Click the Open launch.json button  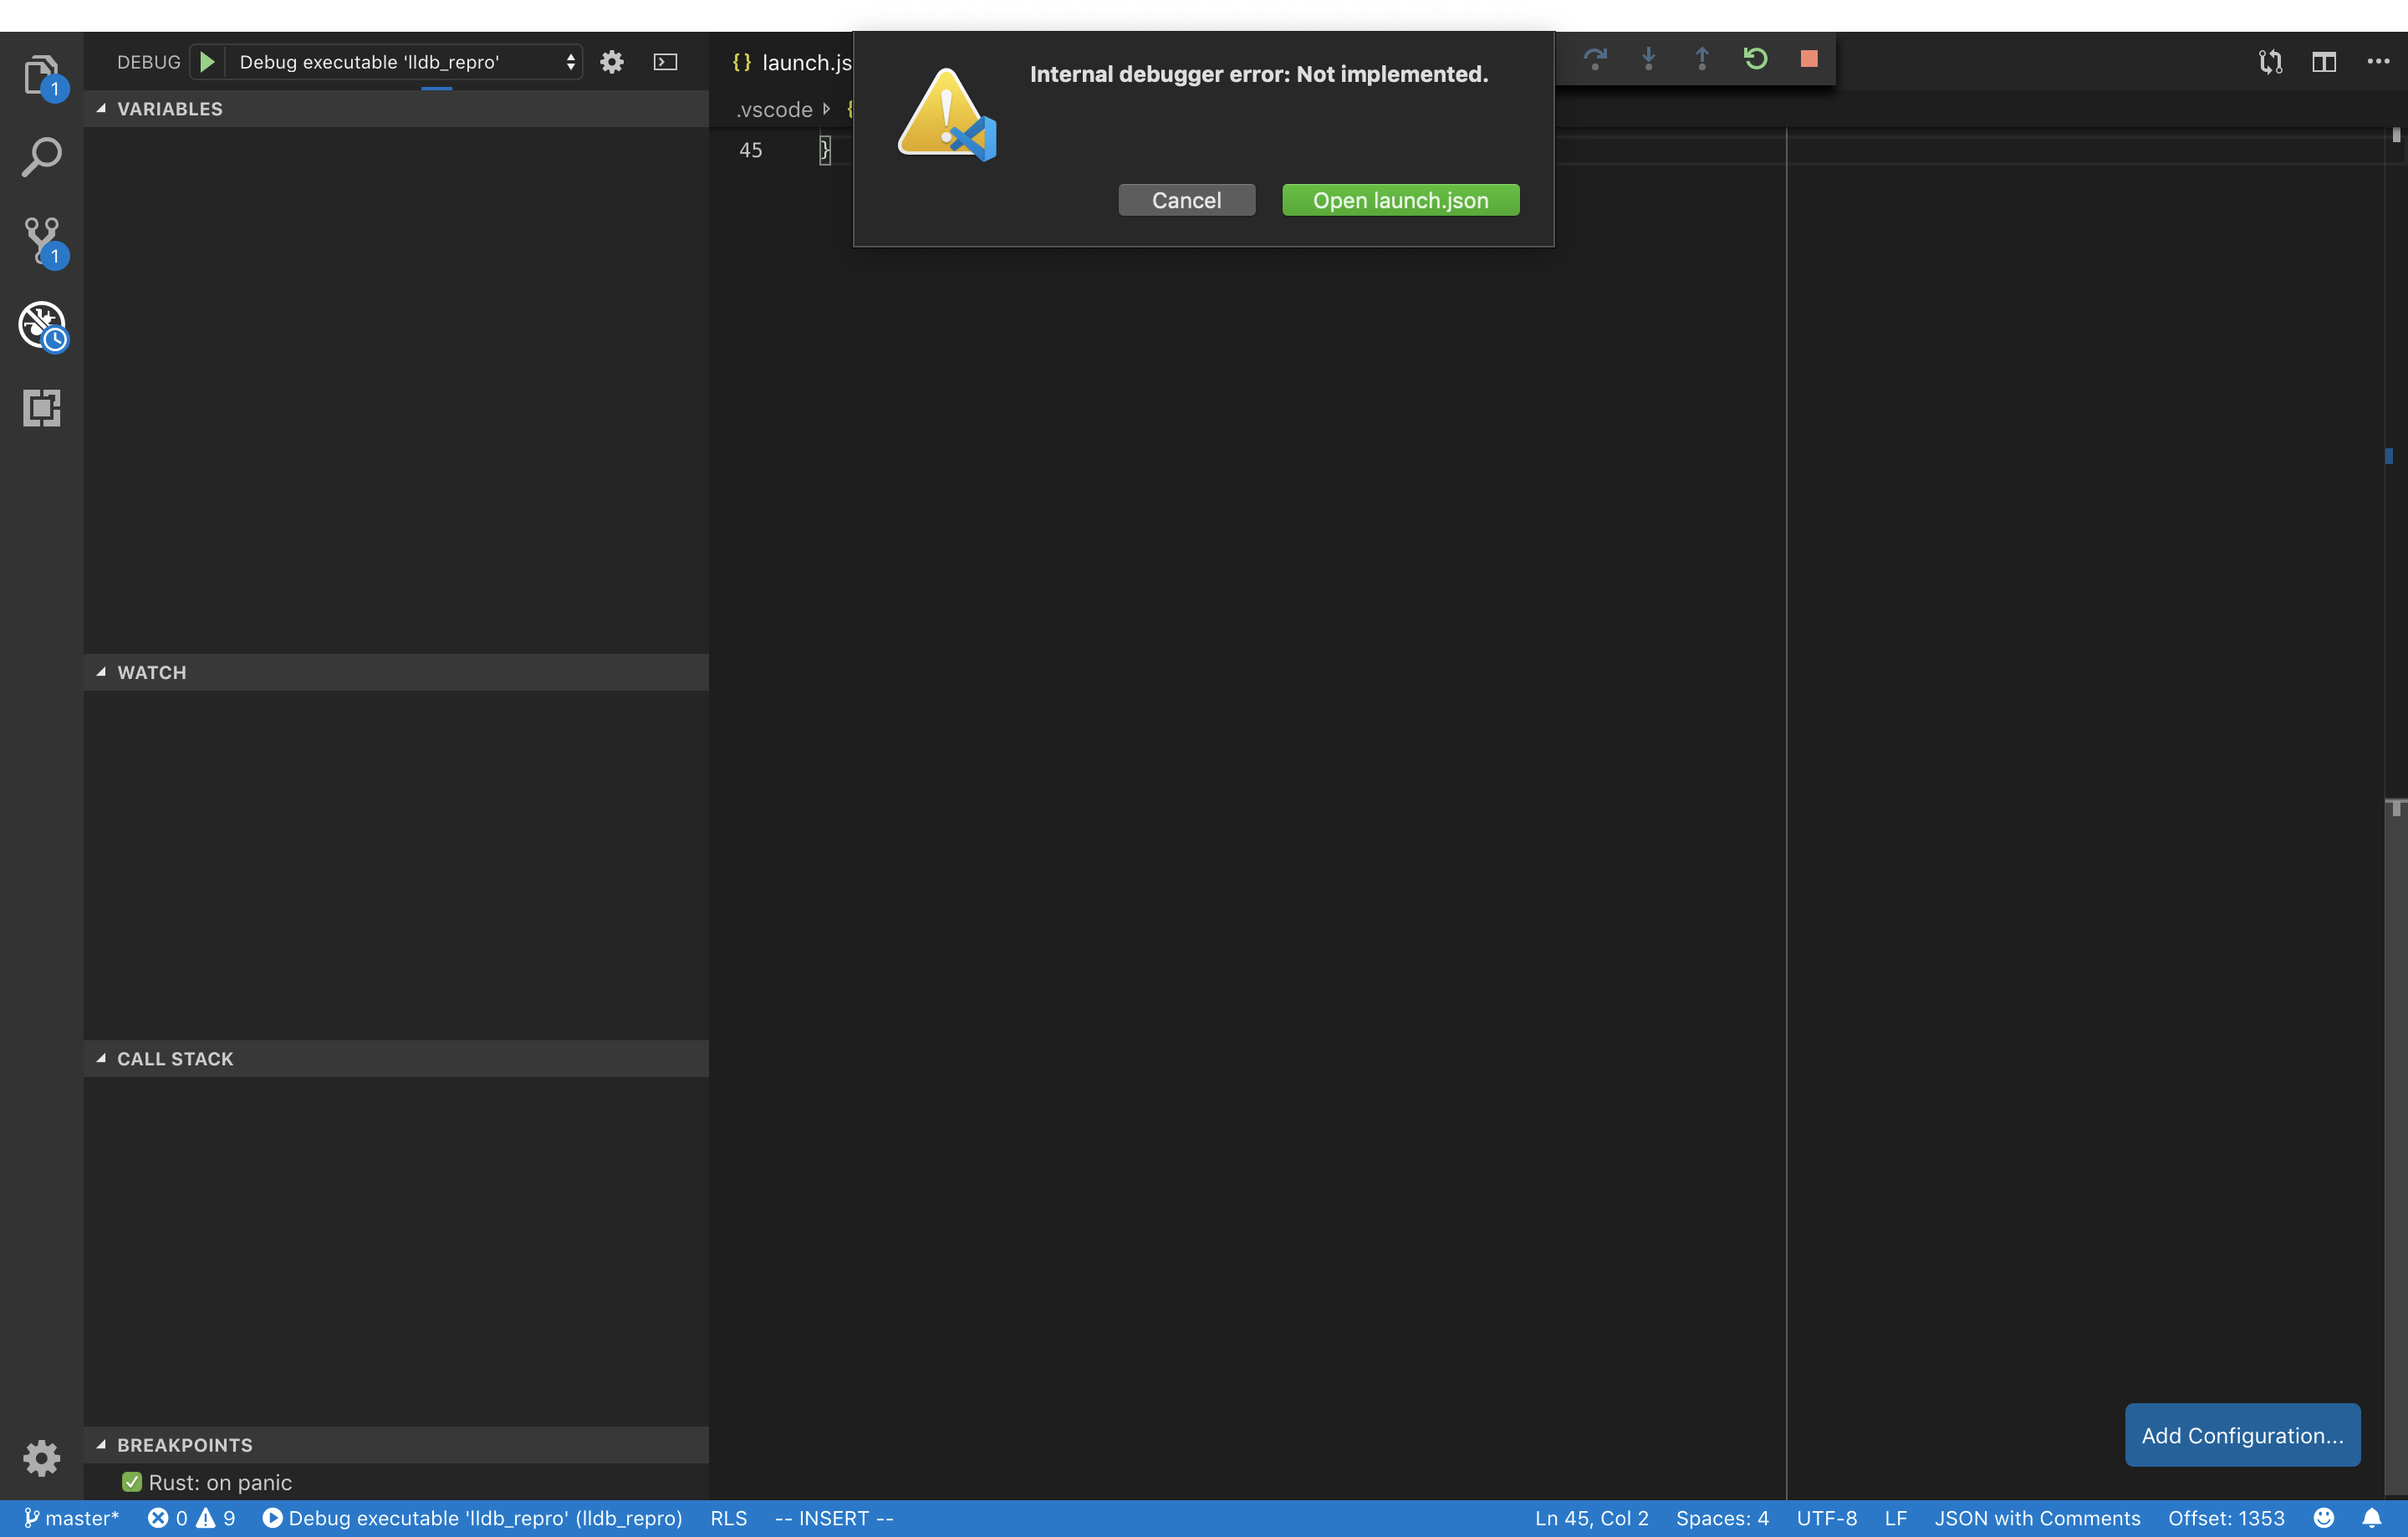click(x=1399, y=199)
